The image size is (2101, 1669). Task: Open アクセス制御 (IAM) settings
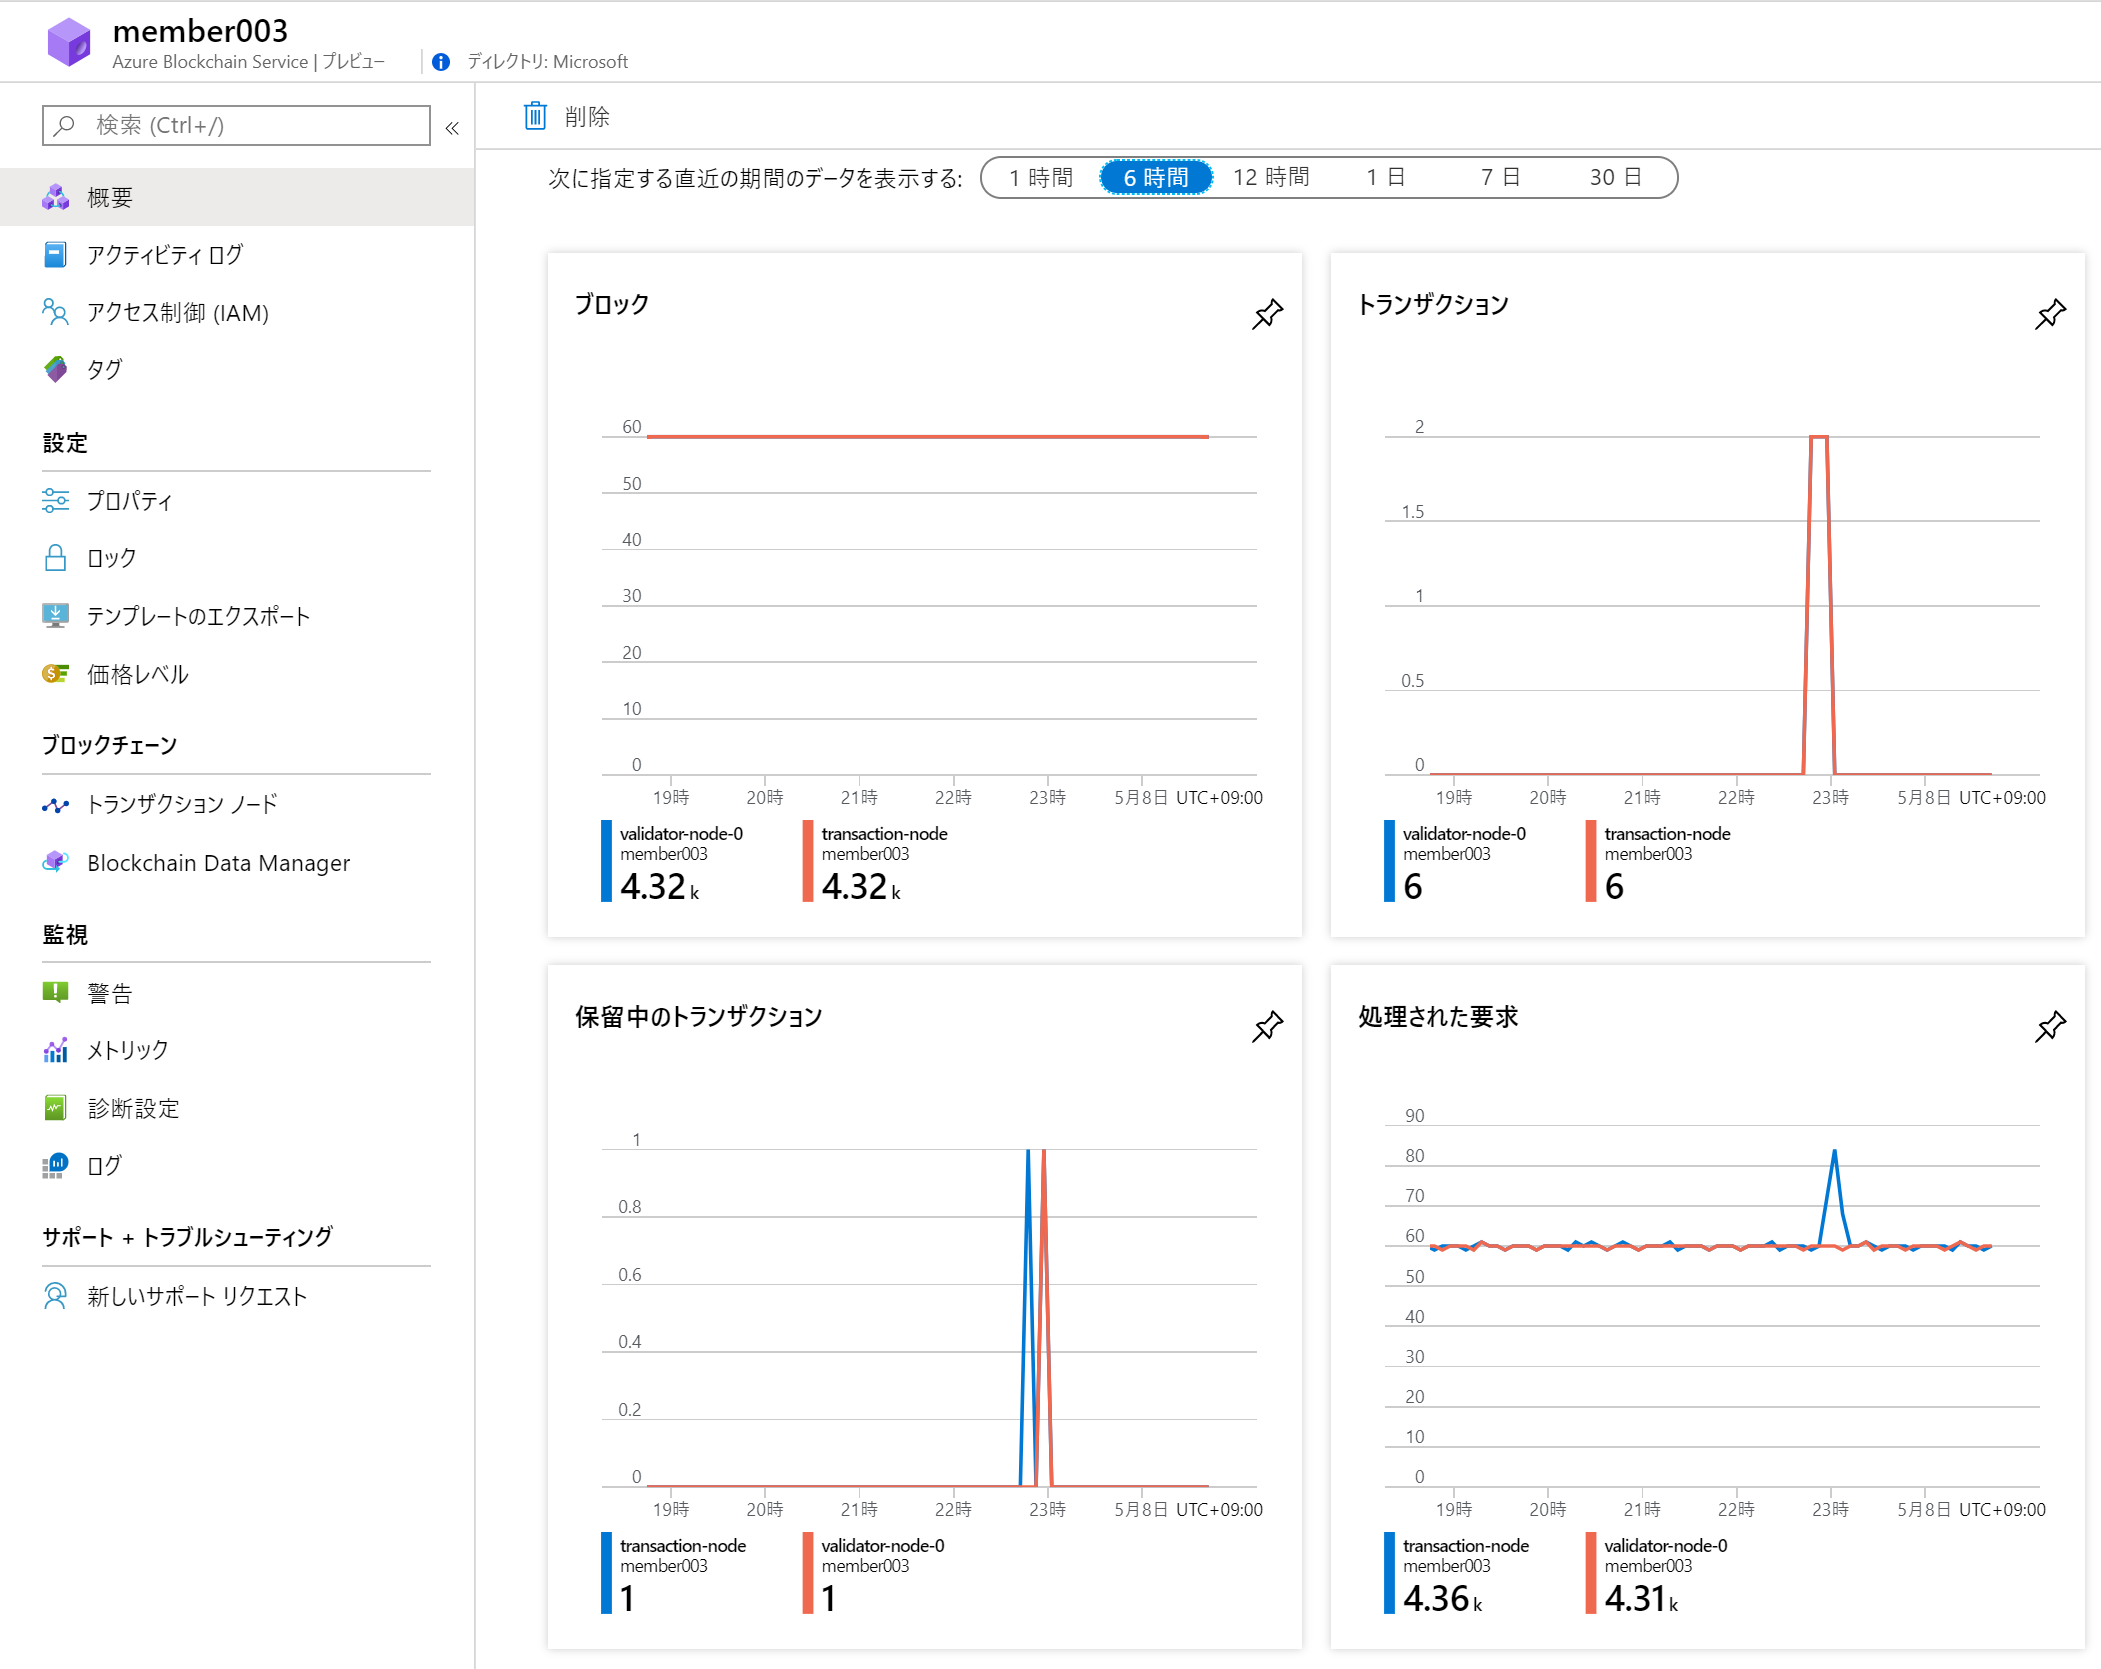pyautogui.click(x=177, y=313)
